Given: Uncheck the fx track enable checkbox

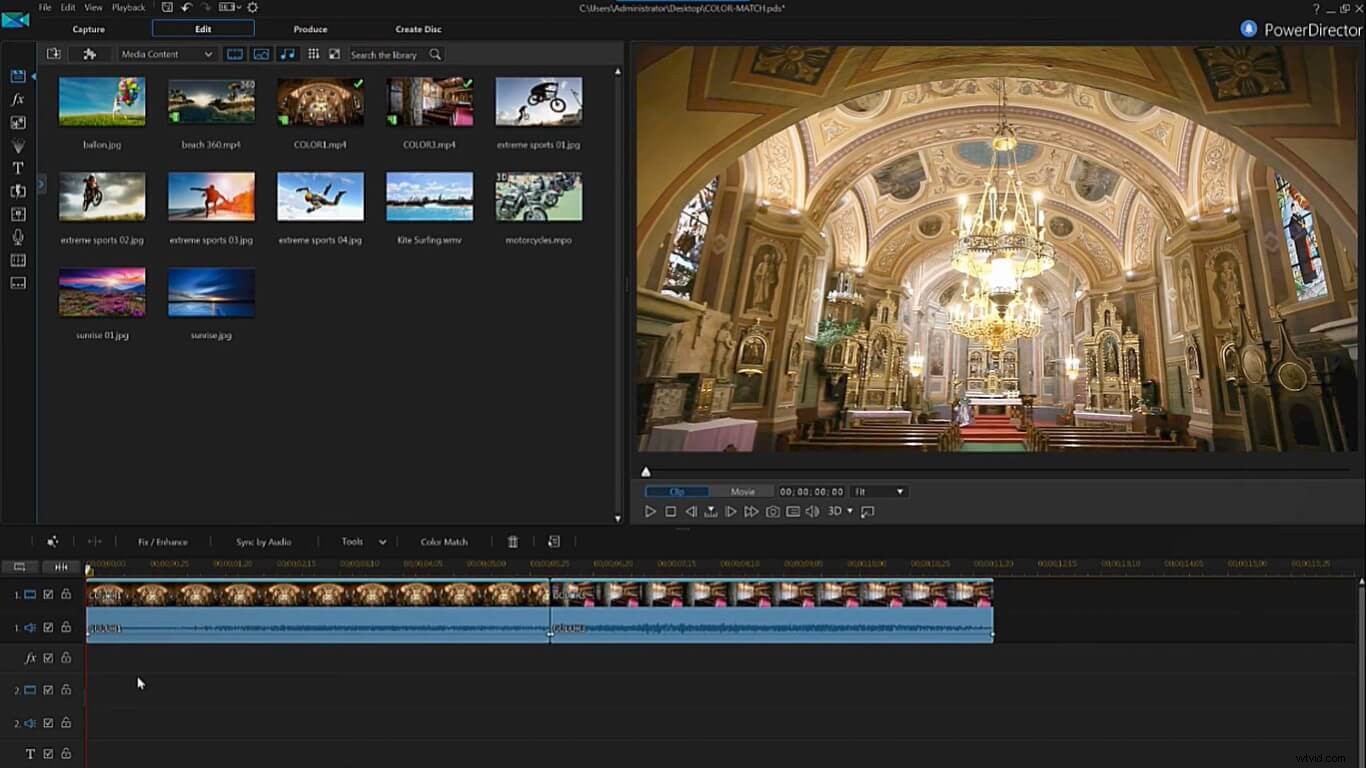Looking at the screenshot, I should [x=48, y=658].
